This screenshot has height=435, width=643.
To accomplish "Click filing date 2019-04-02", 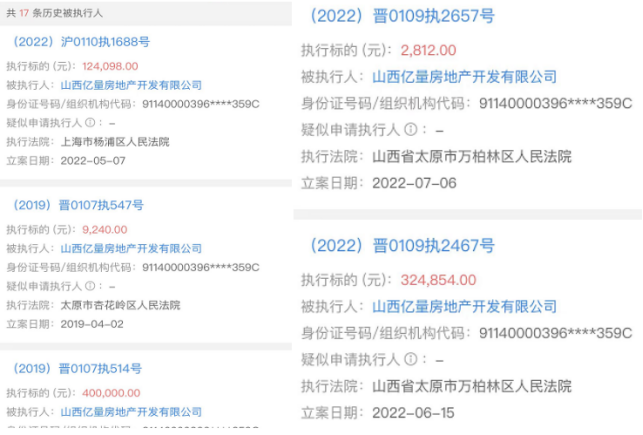I will [x=92, y=324].
